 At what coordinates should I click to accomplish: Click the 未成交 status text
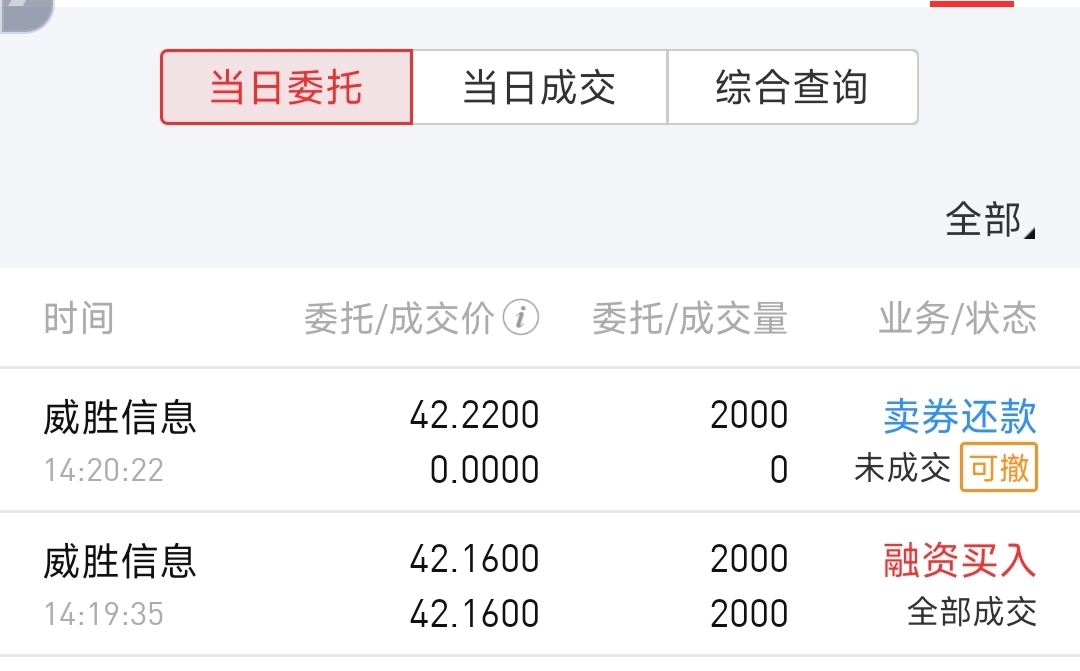click(x=902, y=468)
